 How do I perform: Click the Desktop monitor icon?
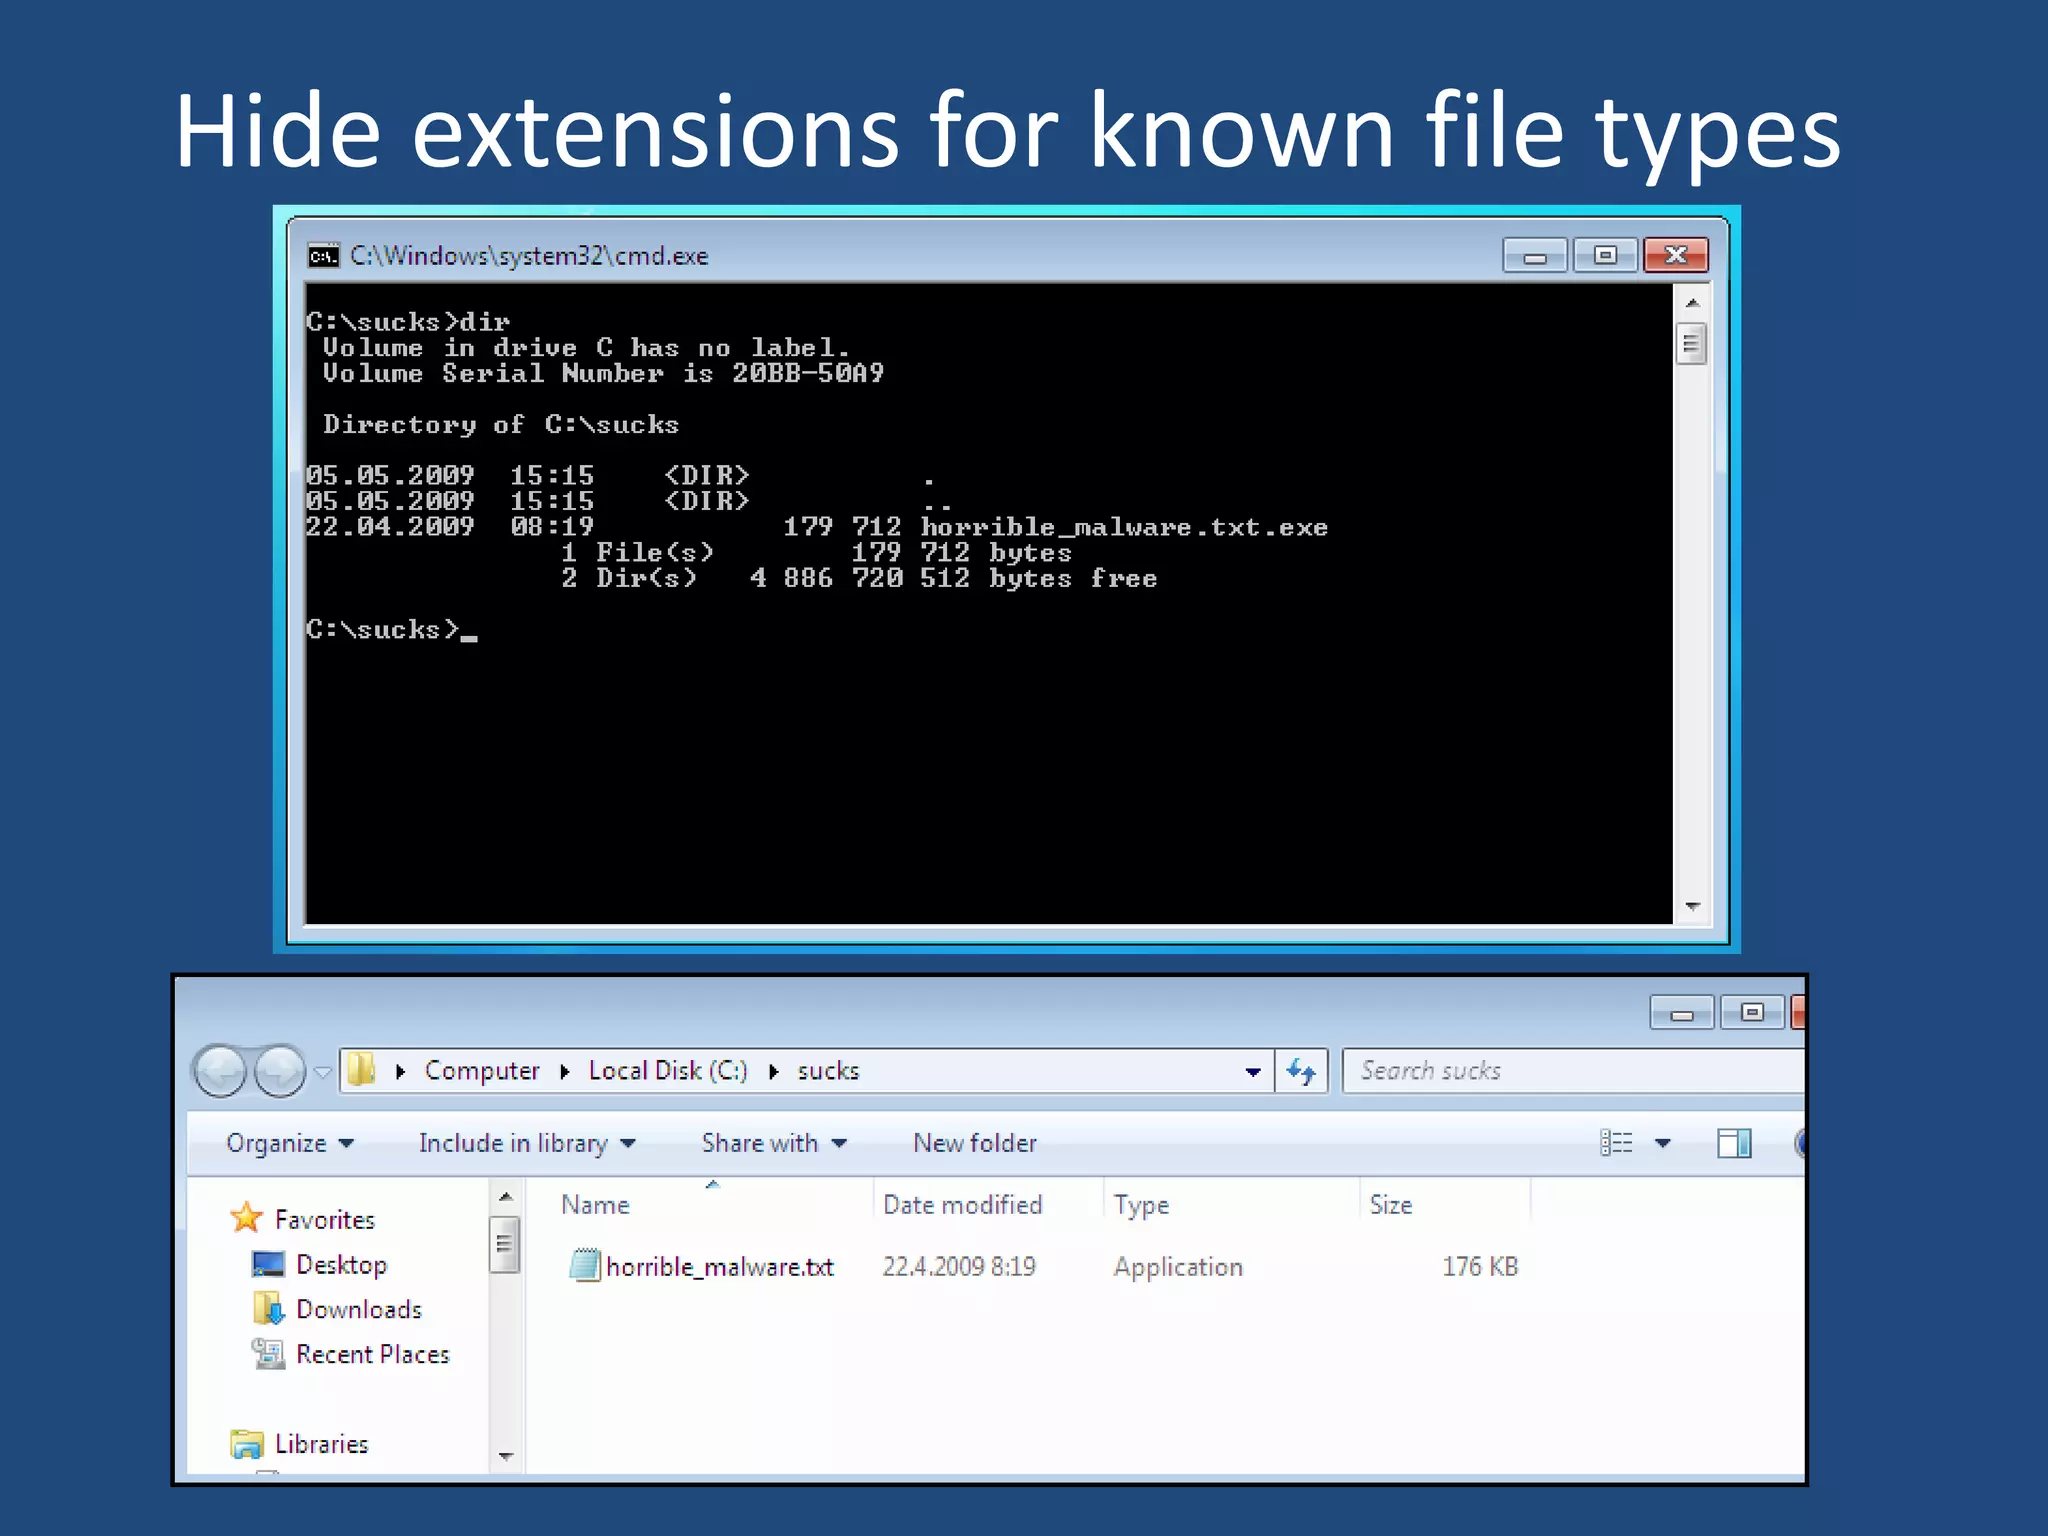tap(268, 1265)
